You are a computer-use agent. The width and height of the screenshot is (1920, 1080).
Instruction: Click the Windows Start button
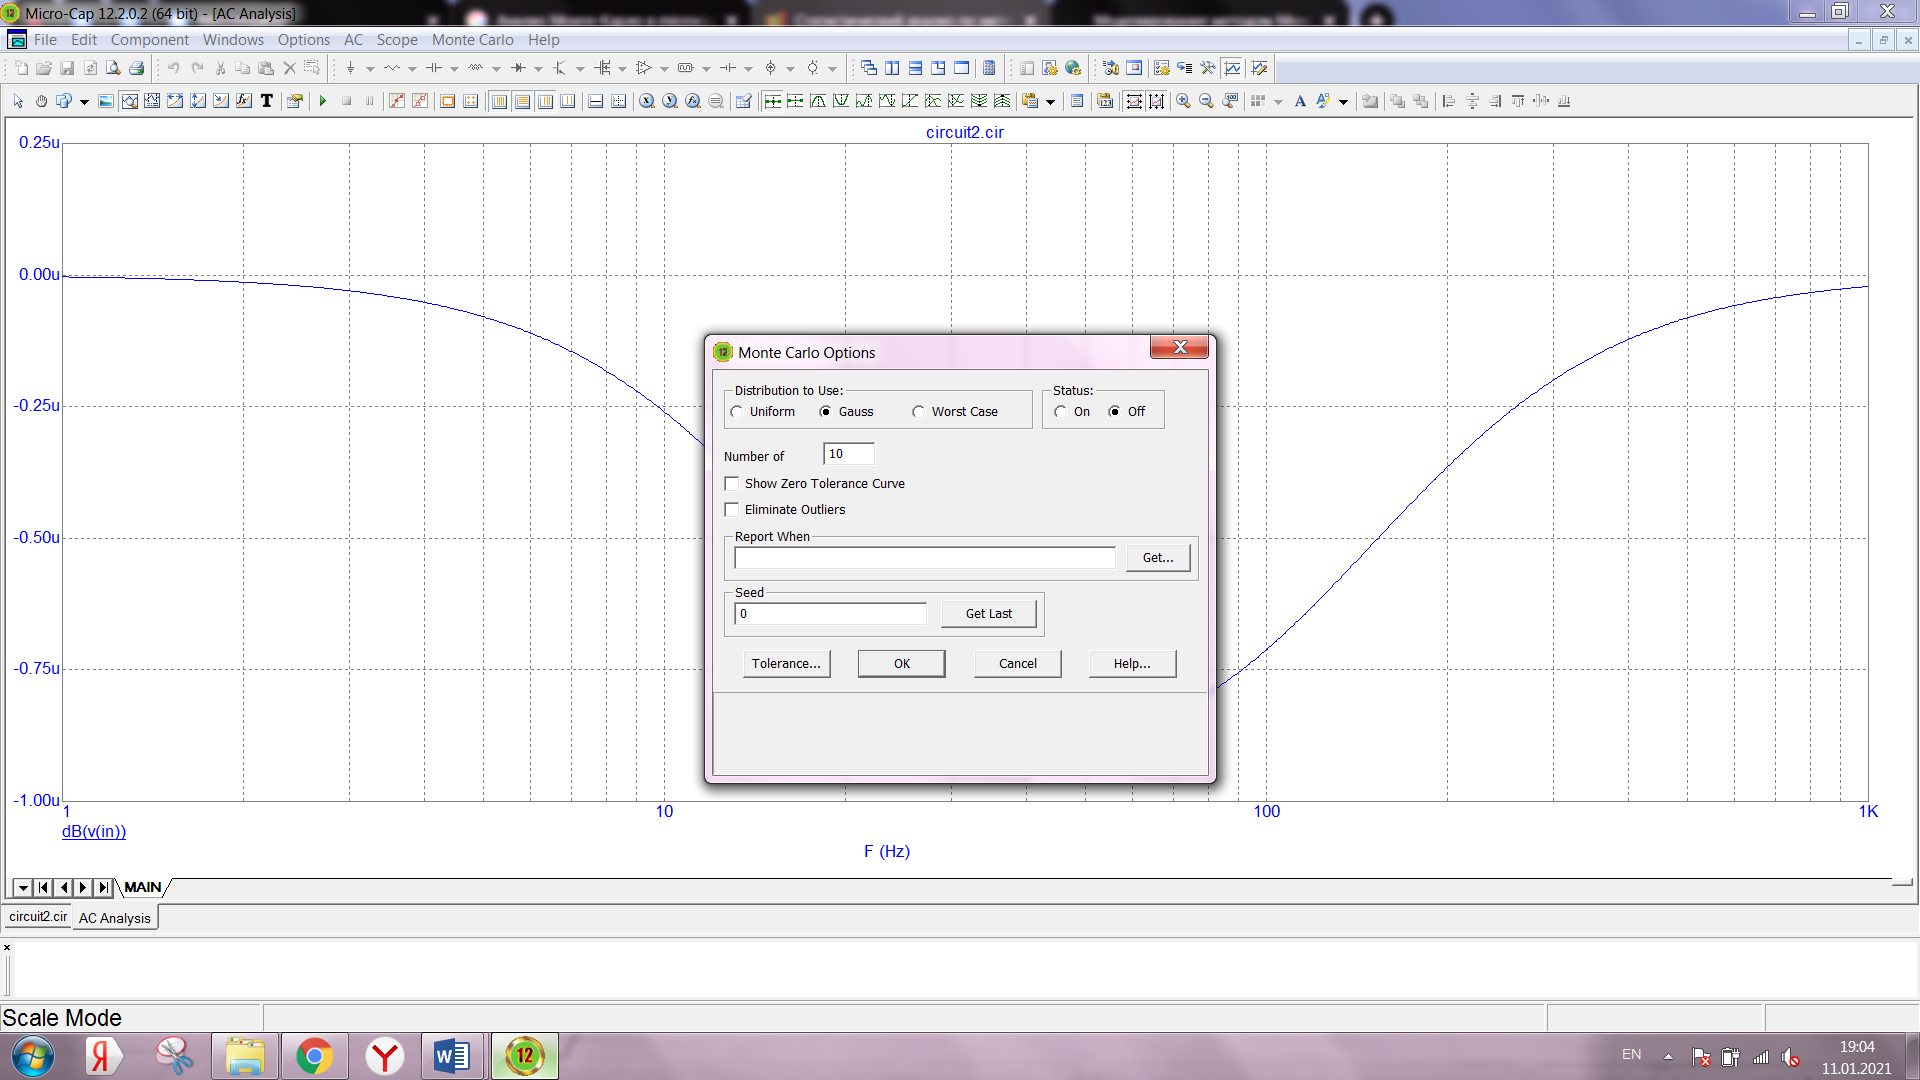click(x=32, y=1056)
